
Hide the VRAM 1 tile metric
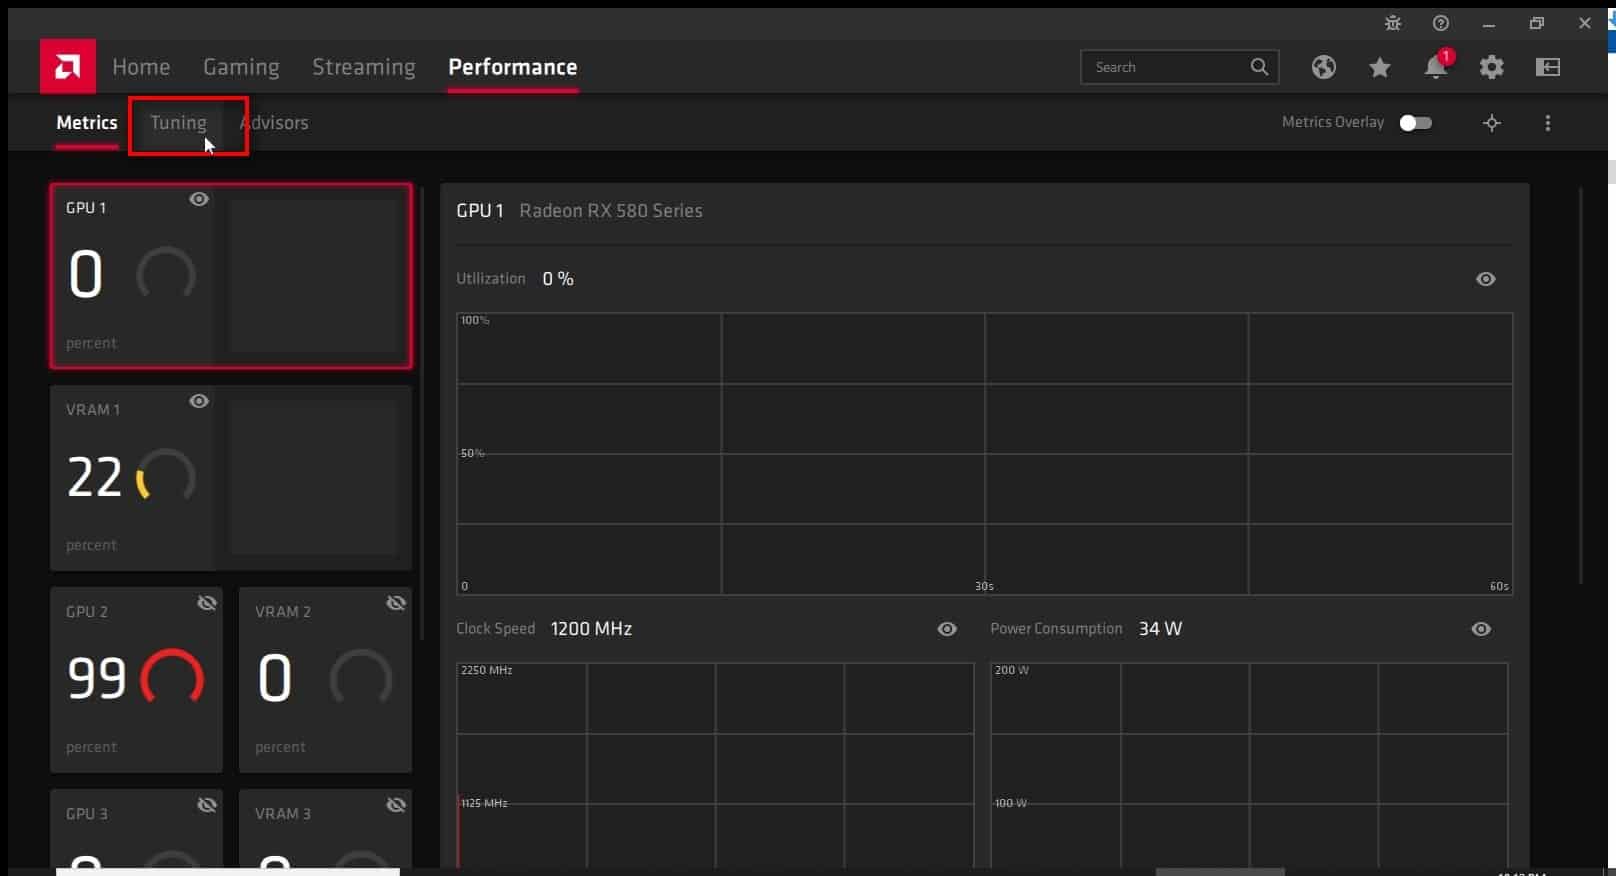pyautogui.click(x=199, y=401)
